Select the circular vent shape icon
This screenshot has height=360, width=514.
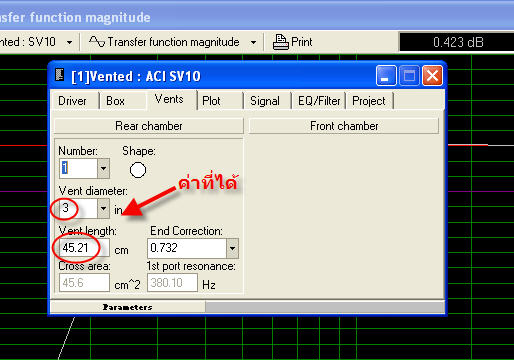(x=138, y=170)
